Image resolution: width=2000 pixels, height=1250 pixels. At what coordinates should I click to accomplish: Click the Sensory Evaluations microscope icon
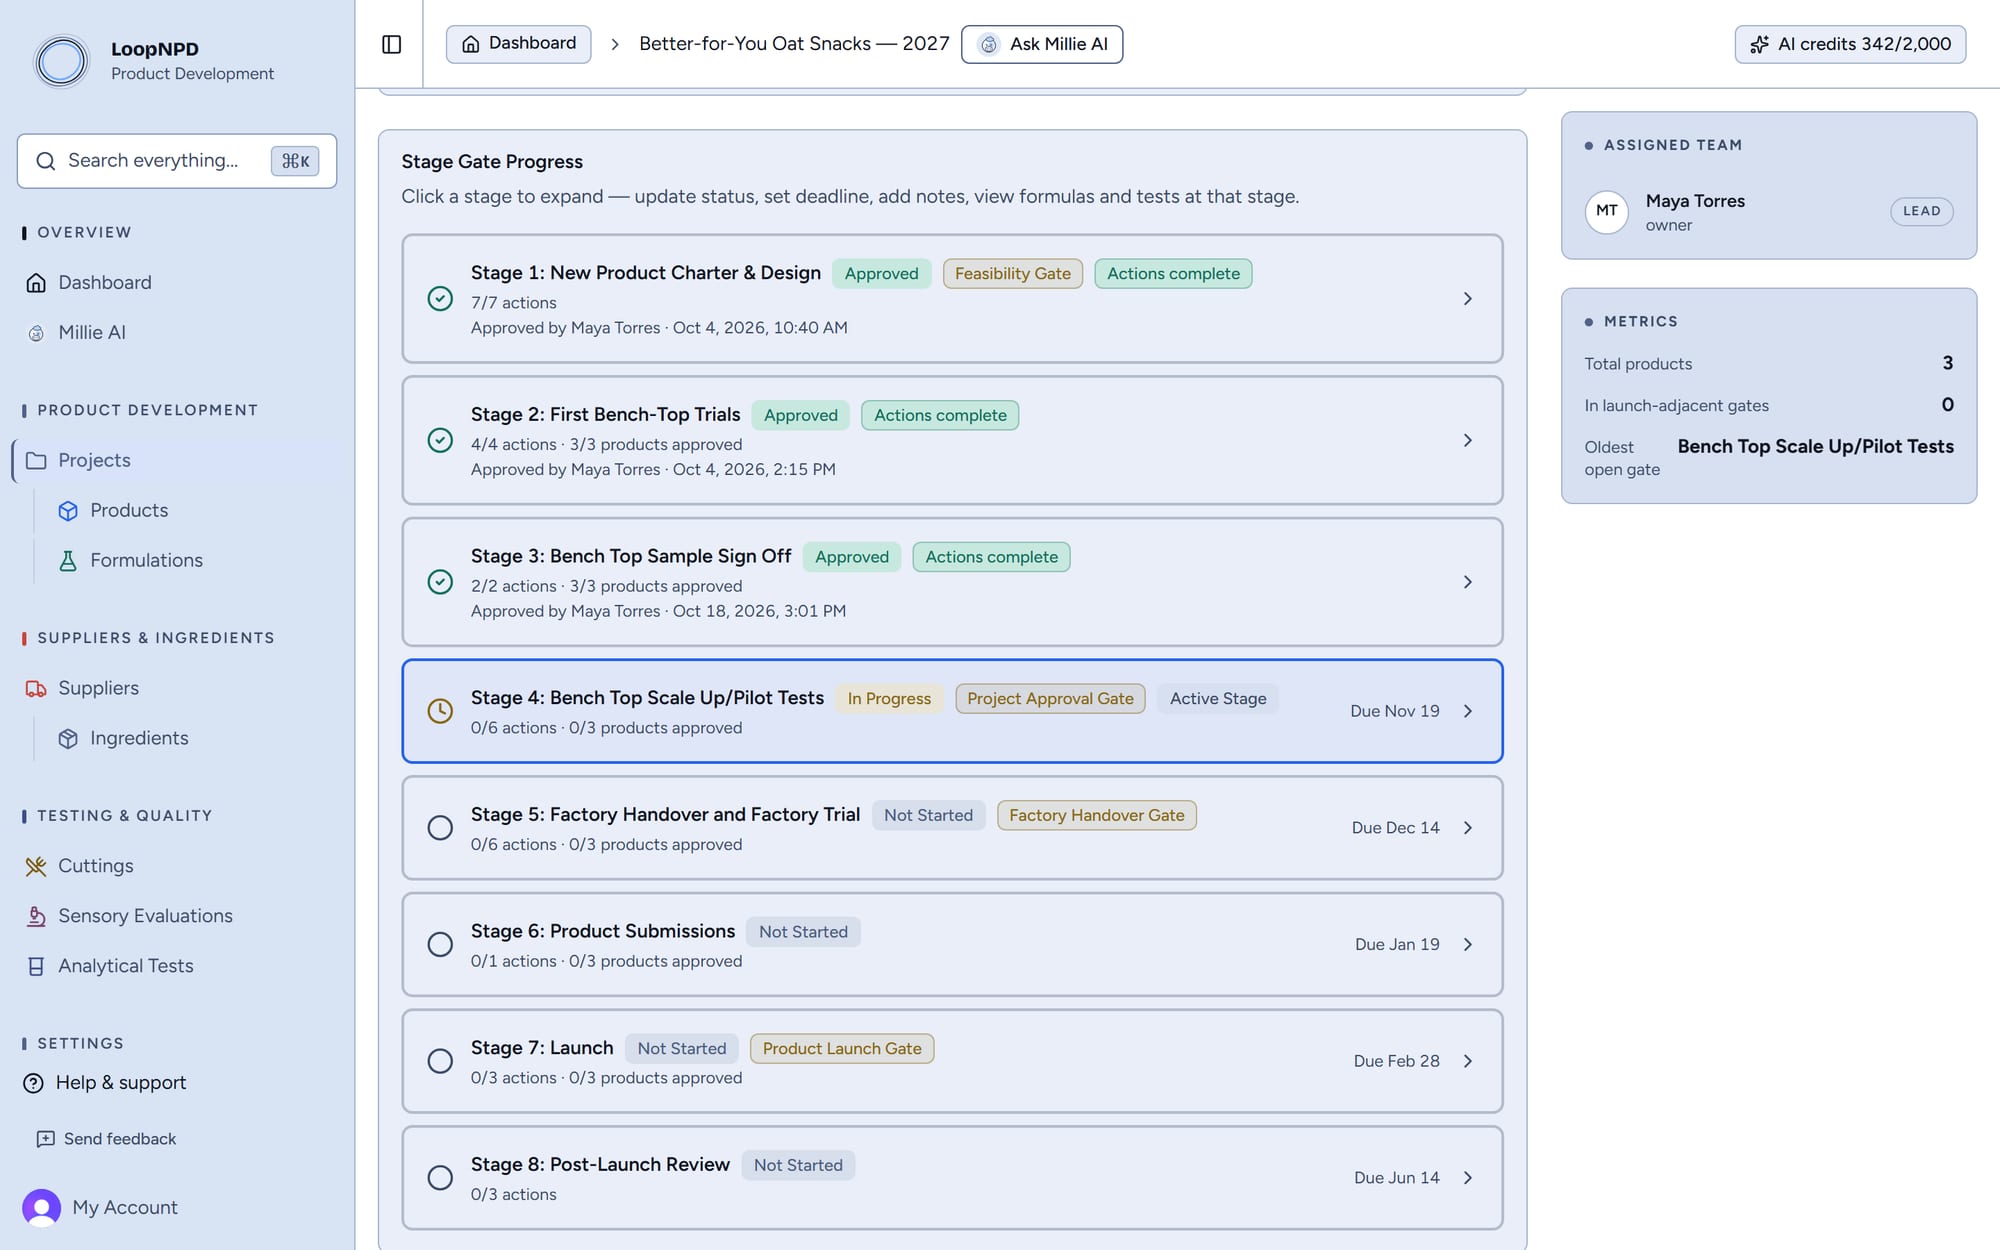click(36, 917)
